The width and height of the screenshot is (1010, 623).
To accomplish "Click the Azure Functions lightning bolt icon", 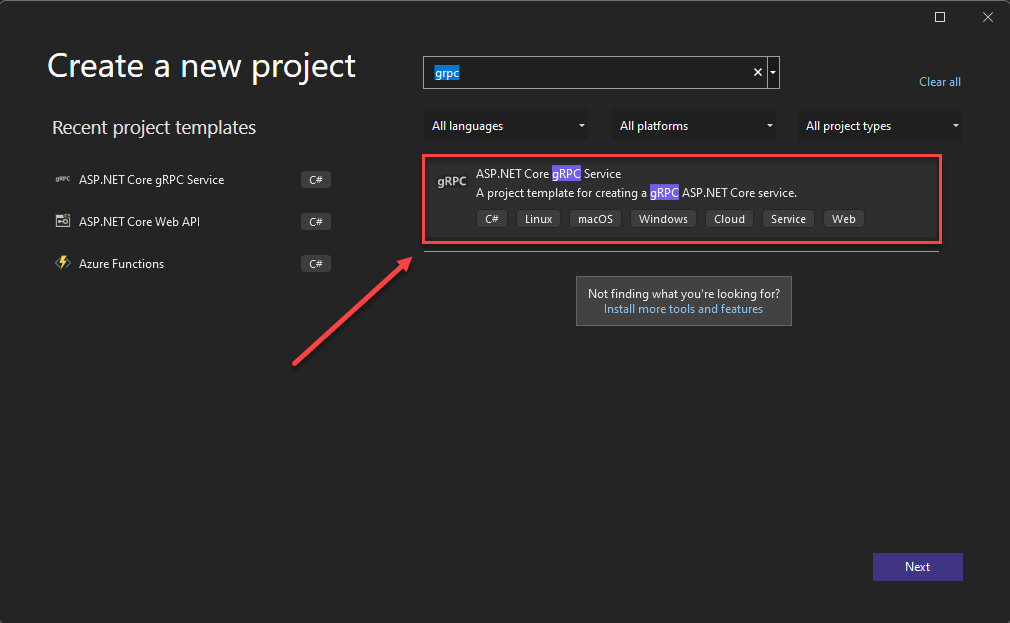I will click(x=62, y=263).
